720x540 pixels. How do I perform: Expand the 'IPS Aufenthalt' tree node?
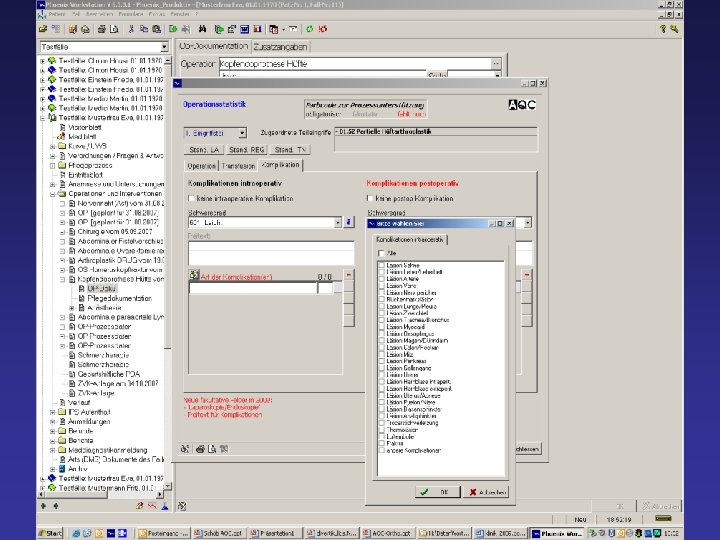(x=52, y=412)
